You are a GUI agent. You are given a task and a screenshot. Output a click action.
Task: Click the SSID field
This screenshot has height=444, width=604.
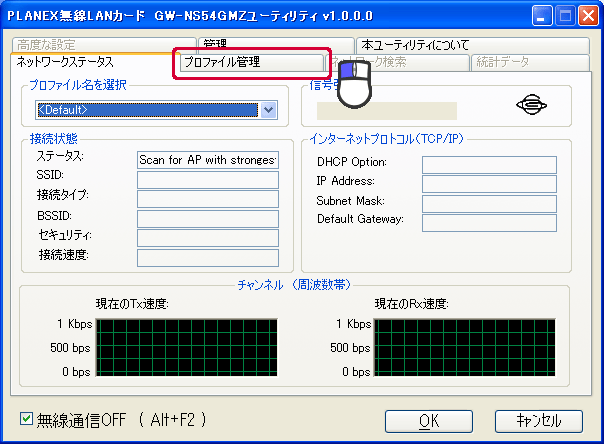pyautogui.click(x=208, y=179)
